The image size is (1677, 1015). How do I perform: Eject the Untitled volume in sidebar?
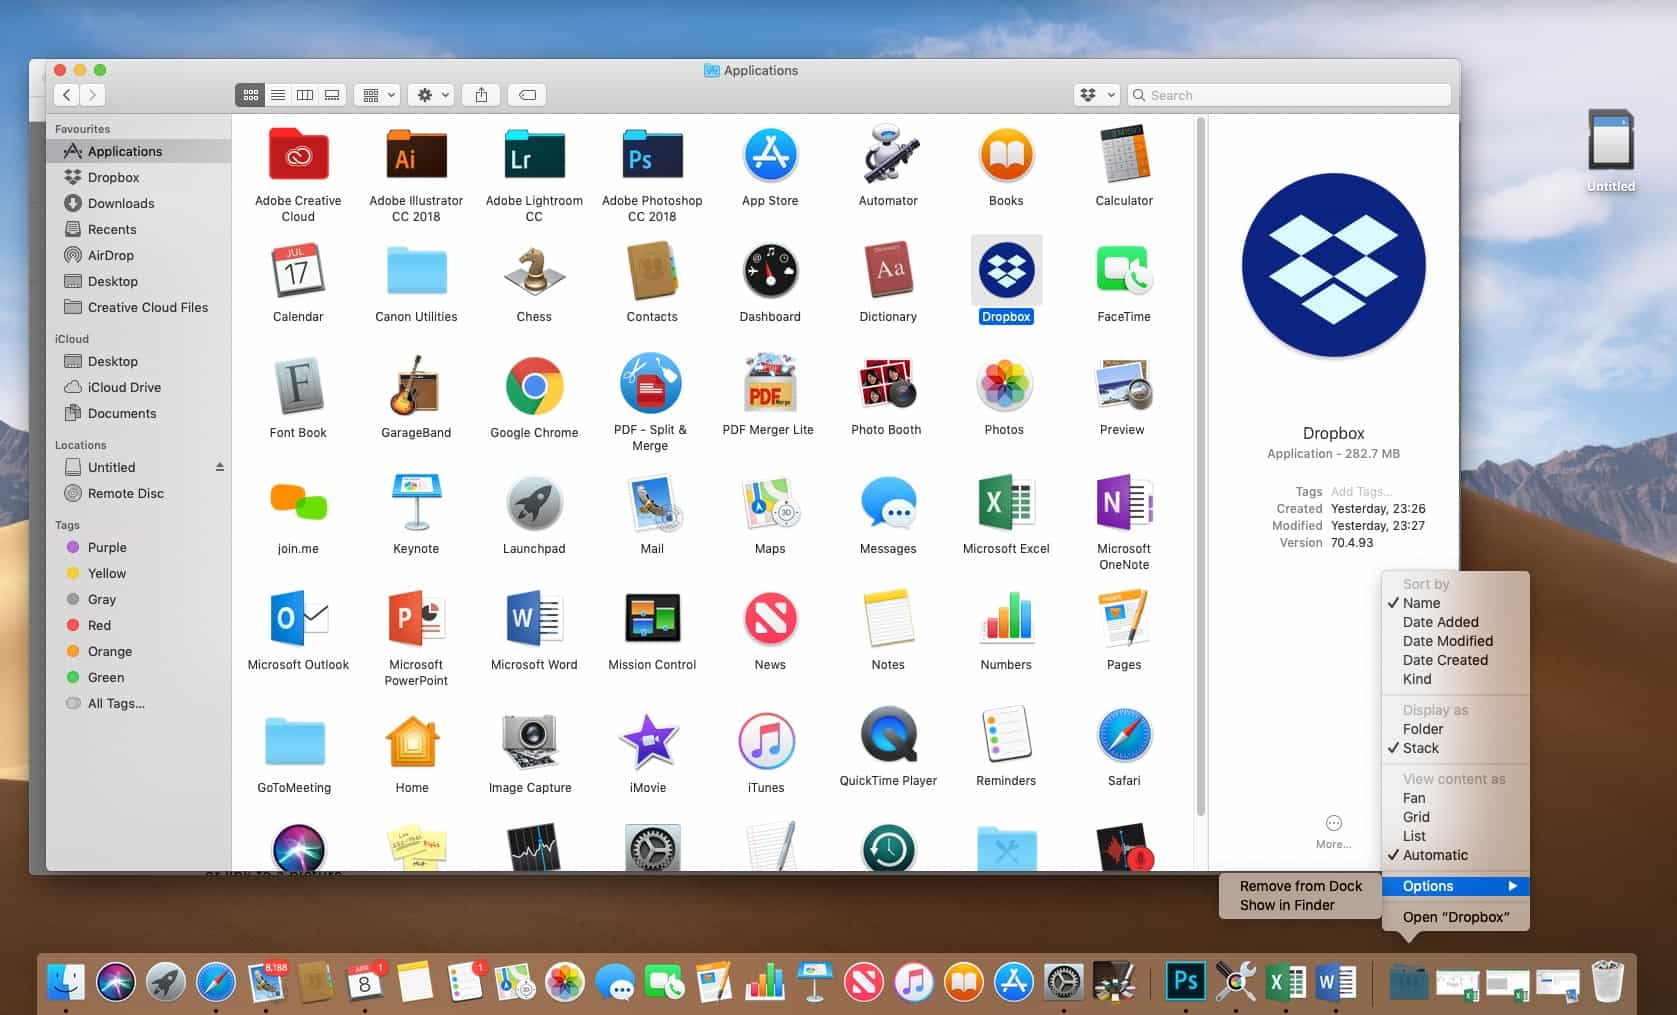[220, 467]
